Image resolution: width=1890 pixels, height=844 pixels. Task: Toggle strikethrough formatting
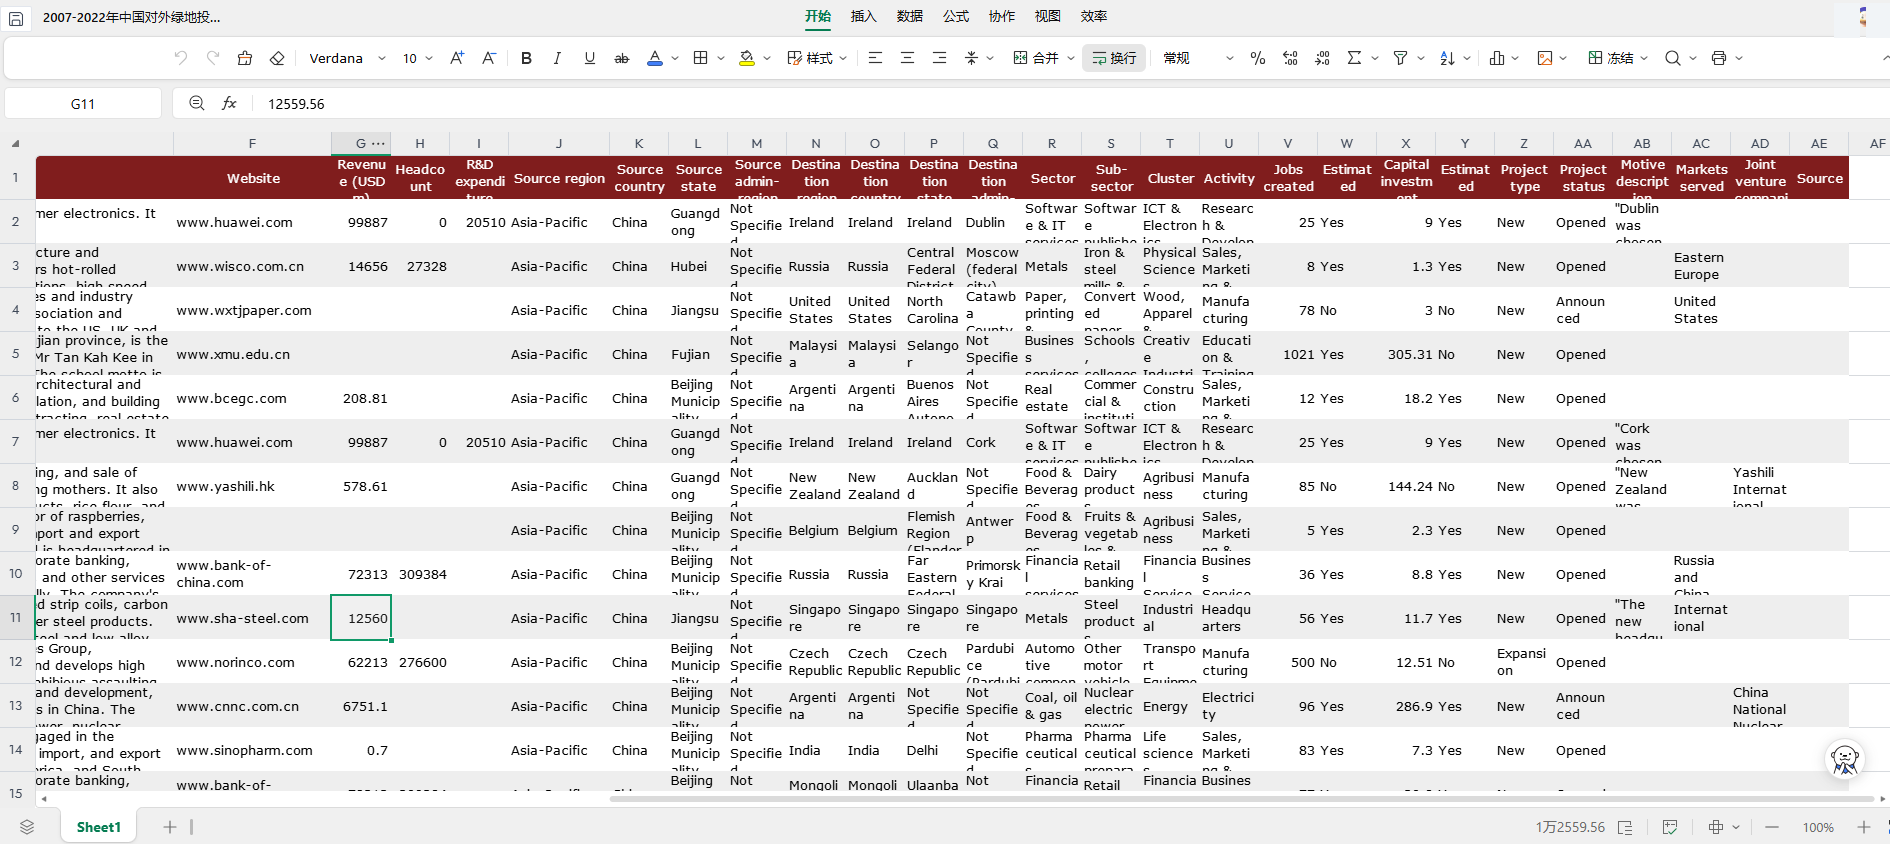tap(622, 58)
